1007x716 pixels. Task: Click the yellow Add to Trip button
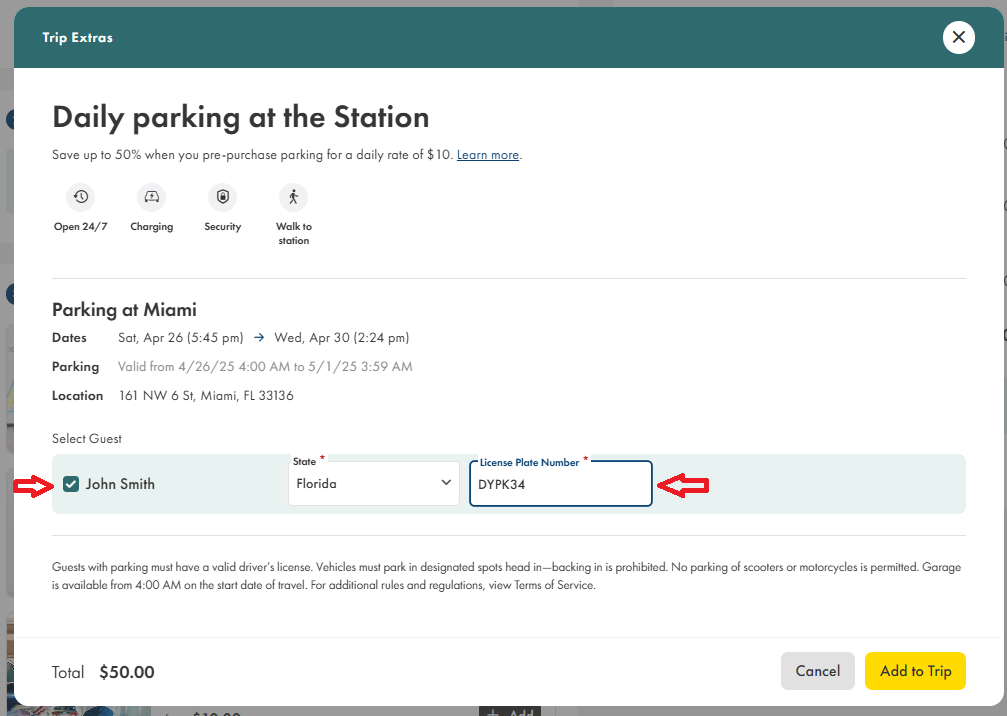click(x=915, y=671)
